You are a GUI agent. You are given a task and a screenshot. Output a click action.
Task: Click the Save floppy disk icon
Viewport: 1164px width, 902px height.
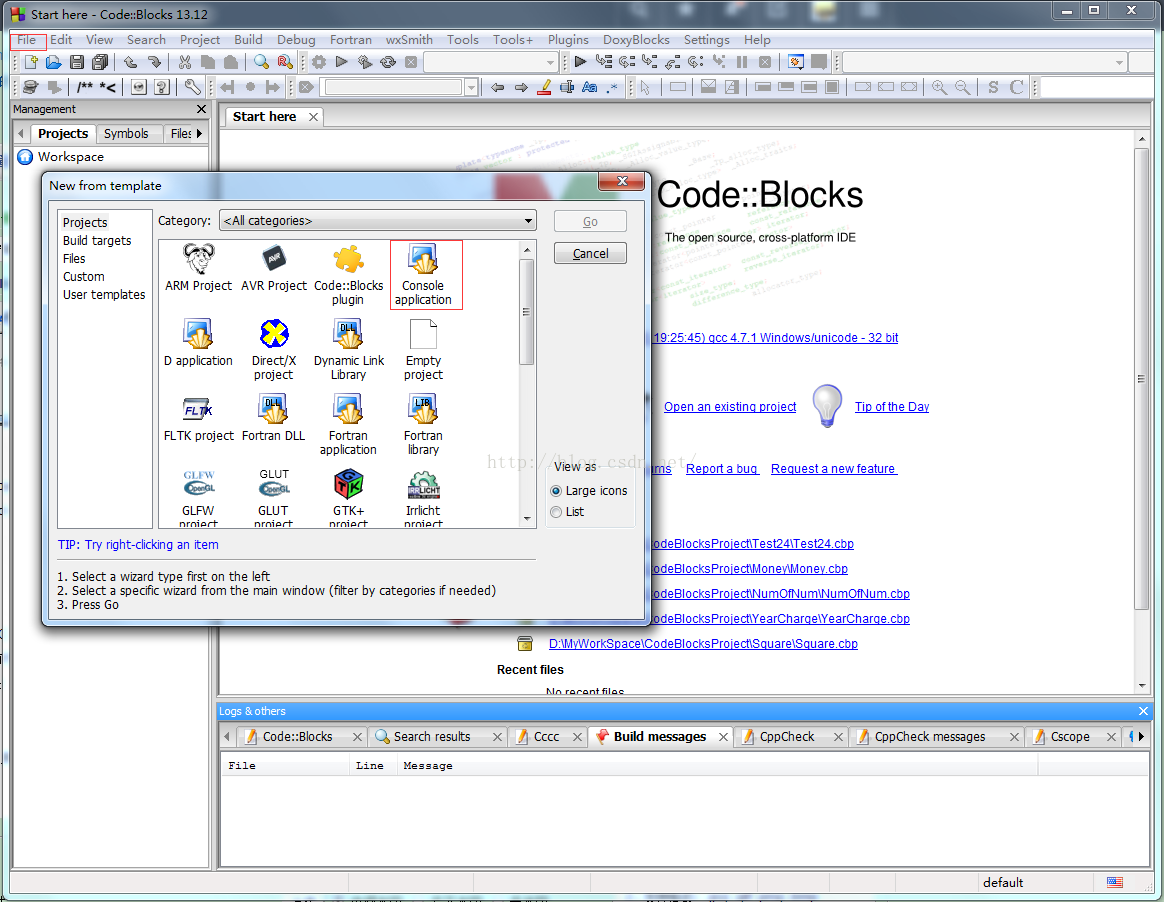pyautogui.click(x=76, y=62)
